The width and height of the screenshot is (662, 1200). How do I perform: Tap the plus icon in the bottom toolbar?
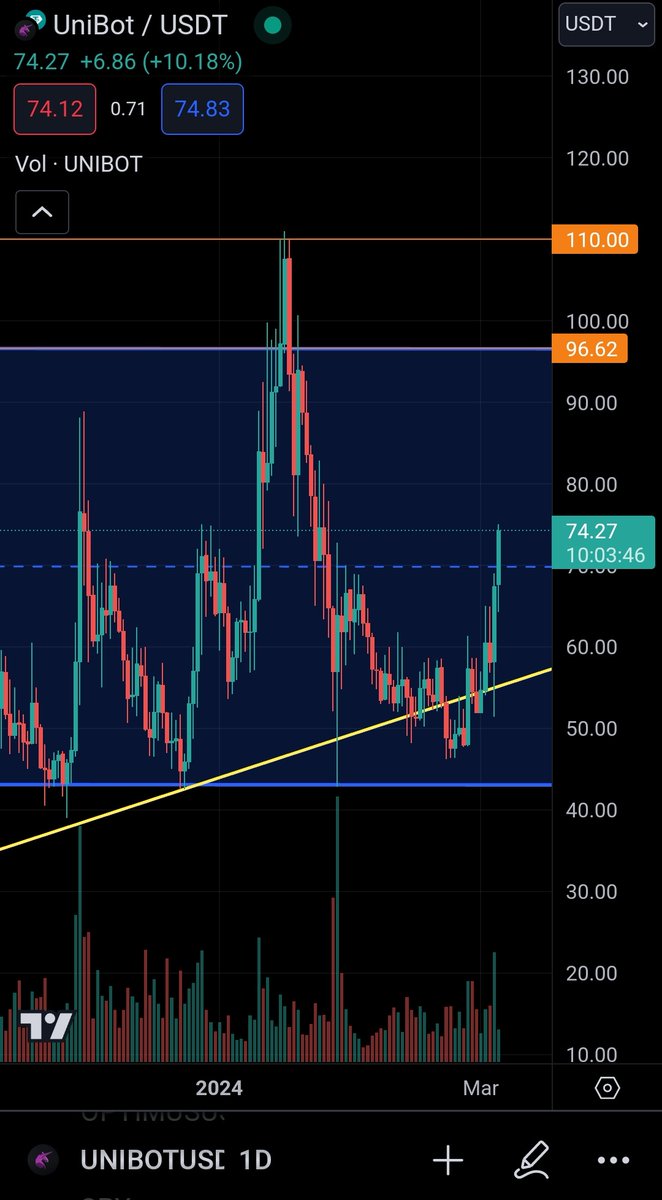coord(447,1160)
